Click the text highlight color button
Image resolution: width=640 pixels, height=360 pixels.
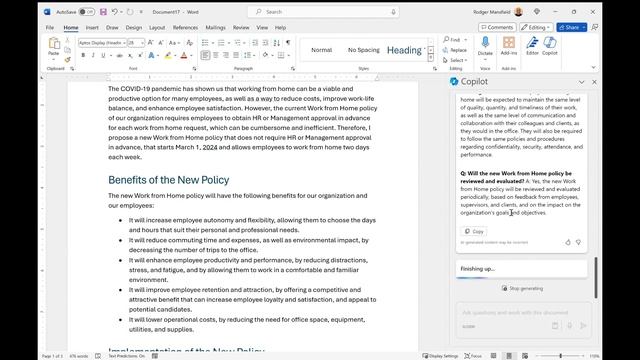click(168, 55)
